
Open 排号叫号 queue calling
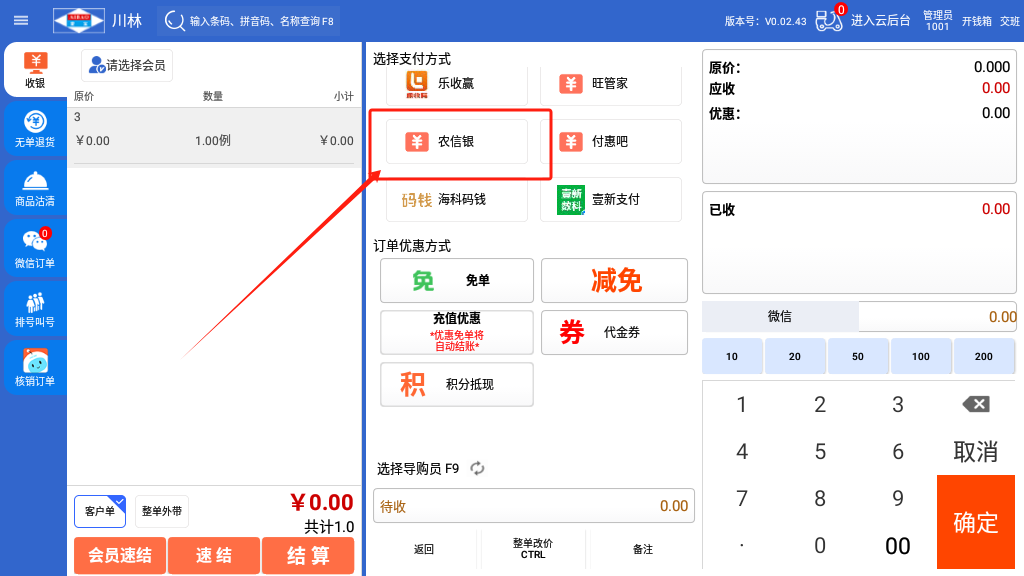pyautogui.click(x=35, y=308)
